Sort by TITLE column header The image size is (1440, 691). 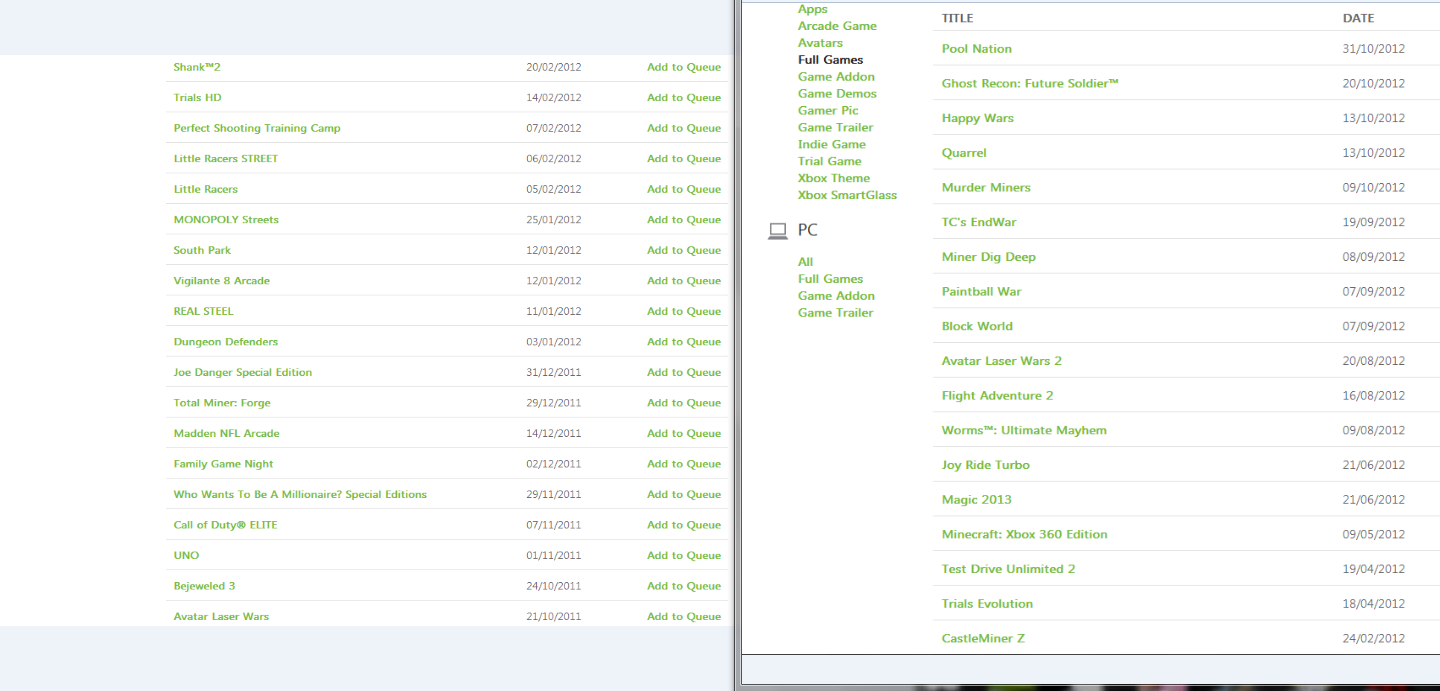pos(957,18)
